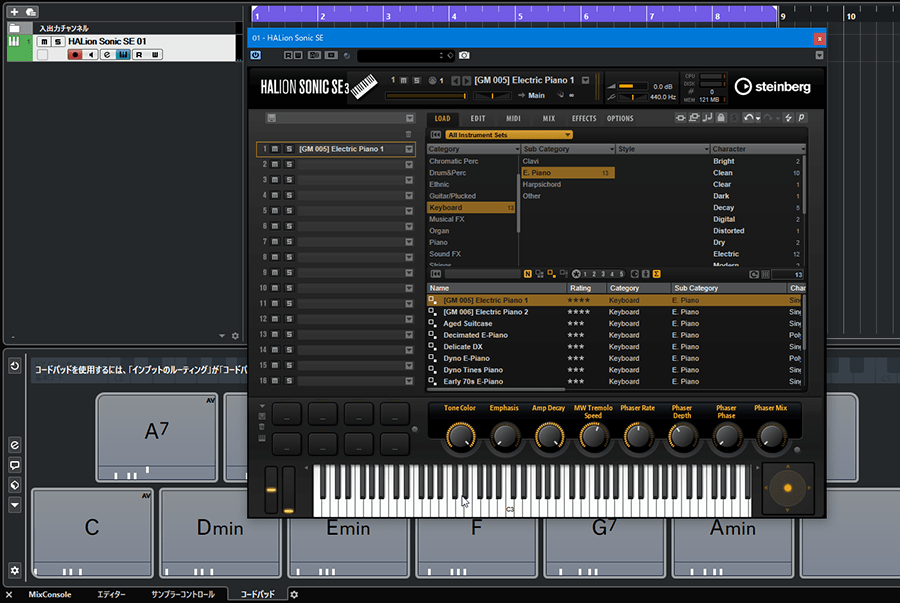
Task: Click the record enable button on HALion track
Action: (75, 55)
